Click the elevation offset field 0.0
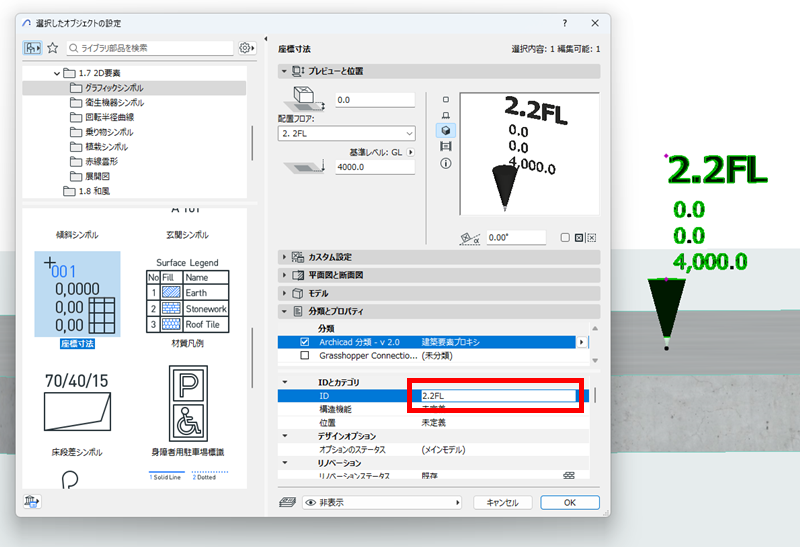This screenshot has height=547, width=800. click(x=375, y=100)
